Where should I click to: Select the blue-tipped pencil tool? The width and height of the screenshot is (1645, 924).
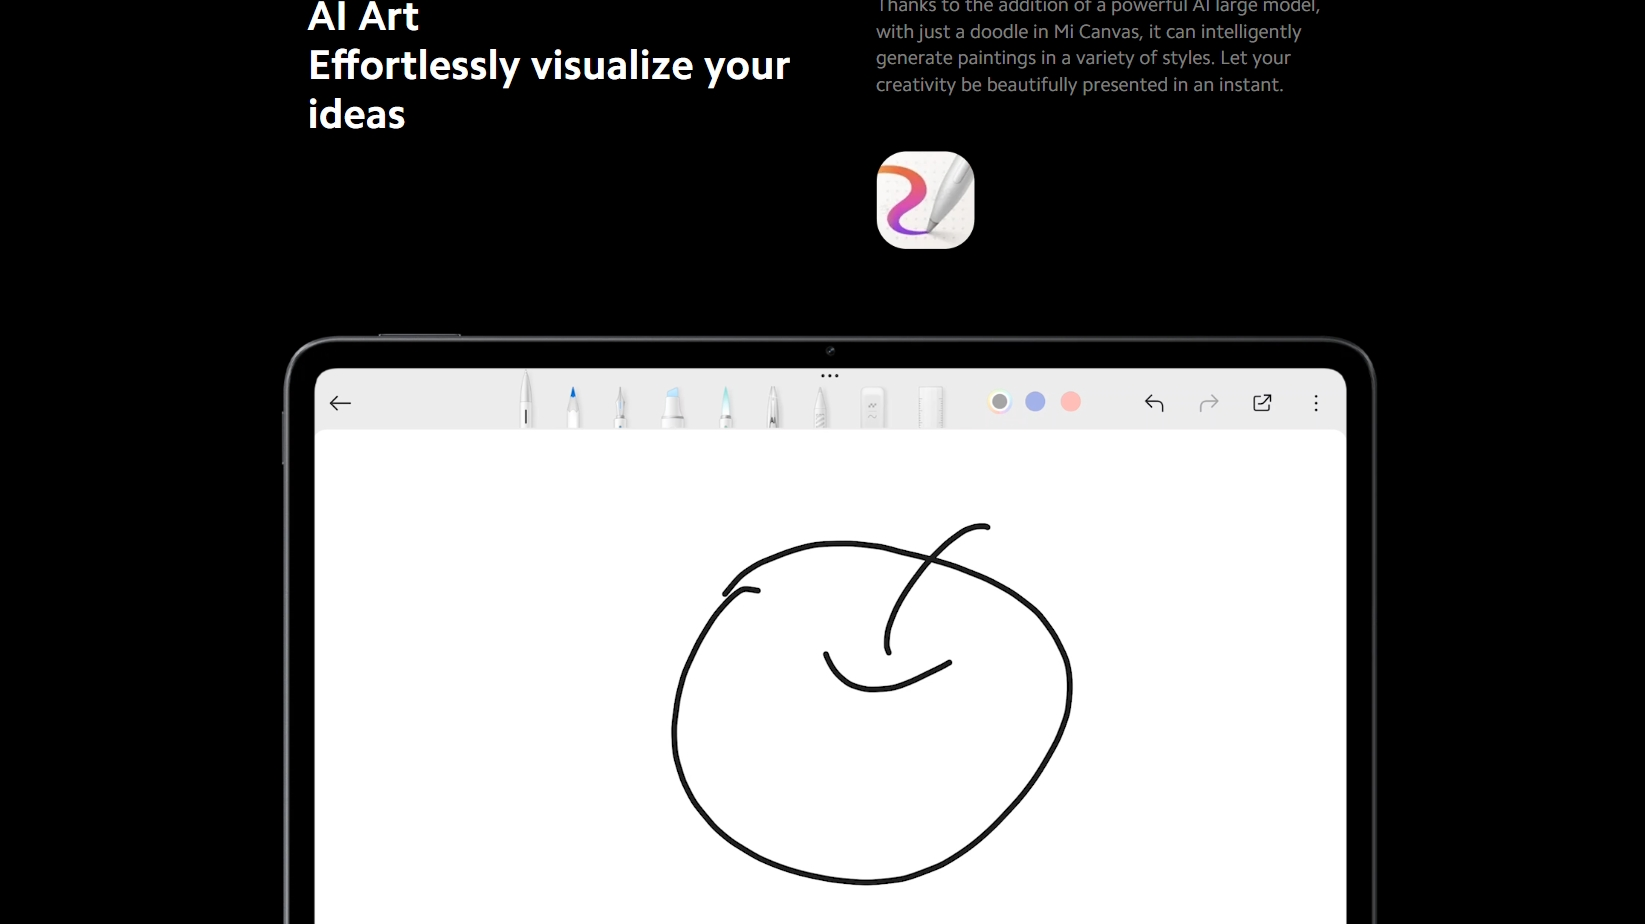[573, 406]
